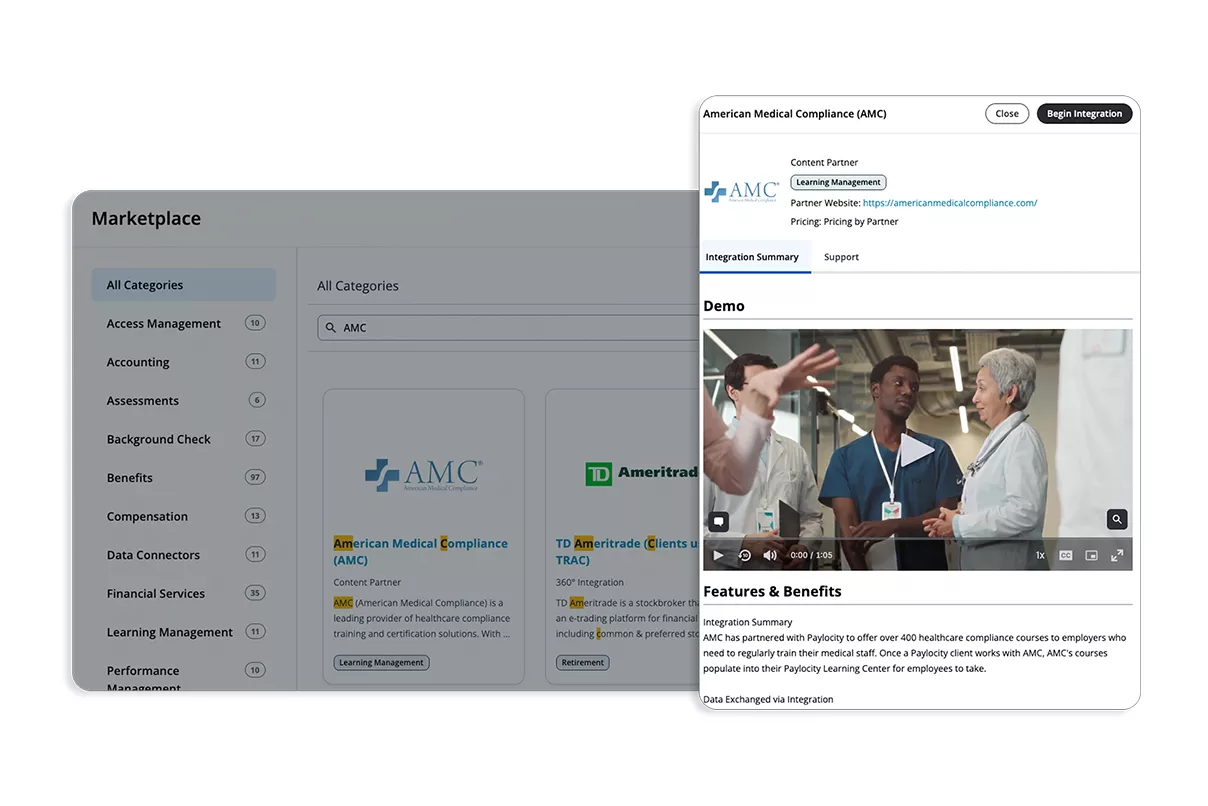Click the Learning Management tag on AMC card

[381, 663]
